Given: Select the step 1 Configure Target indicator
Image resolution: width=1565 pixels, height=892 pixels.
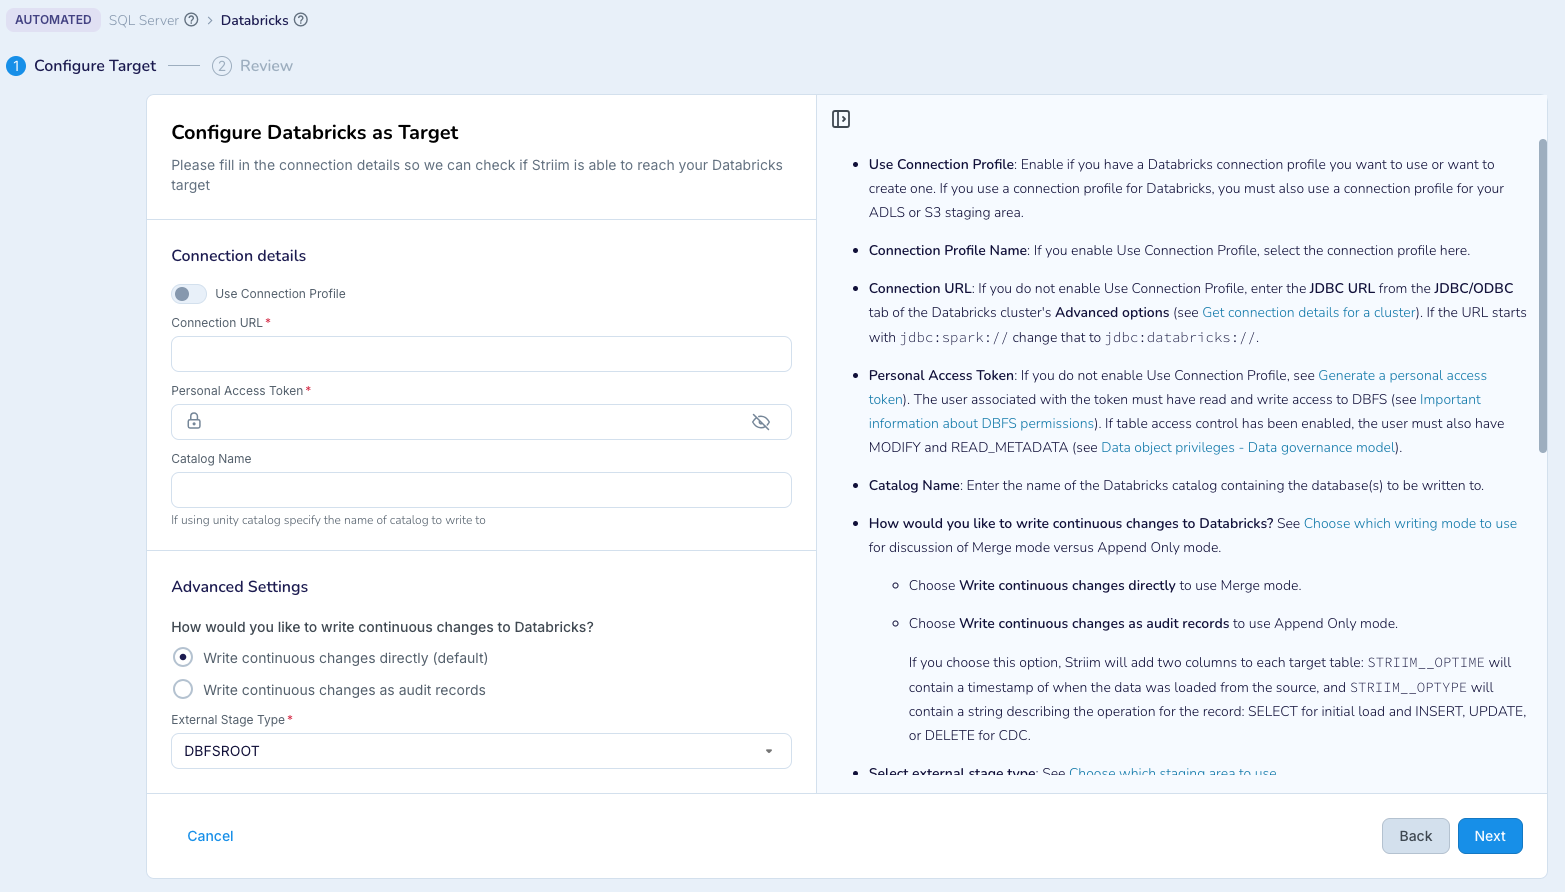Looking at the screenshot, I should point(15,65).
